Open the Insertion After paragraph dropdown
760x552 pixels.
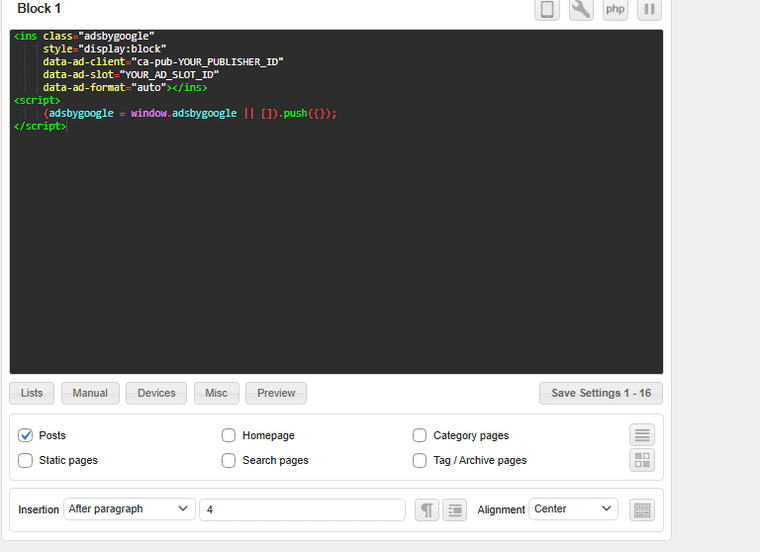click(x=129, y=509)
